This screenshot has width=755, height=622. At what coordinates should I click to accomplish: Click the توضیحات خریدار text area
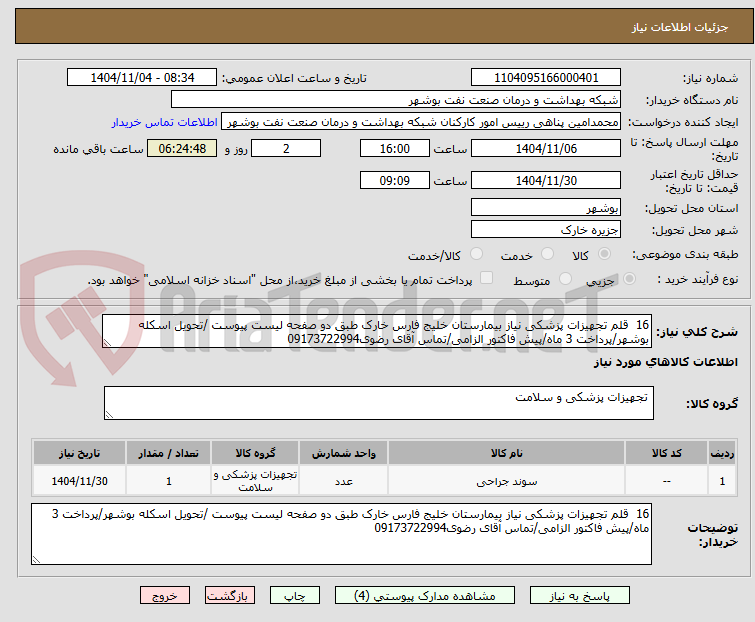click(x=341, y=534)
